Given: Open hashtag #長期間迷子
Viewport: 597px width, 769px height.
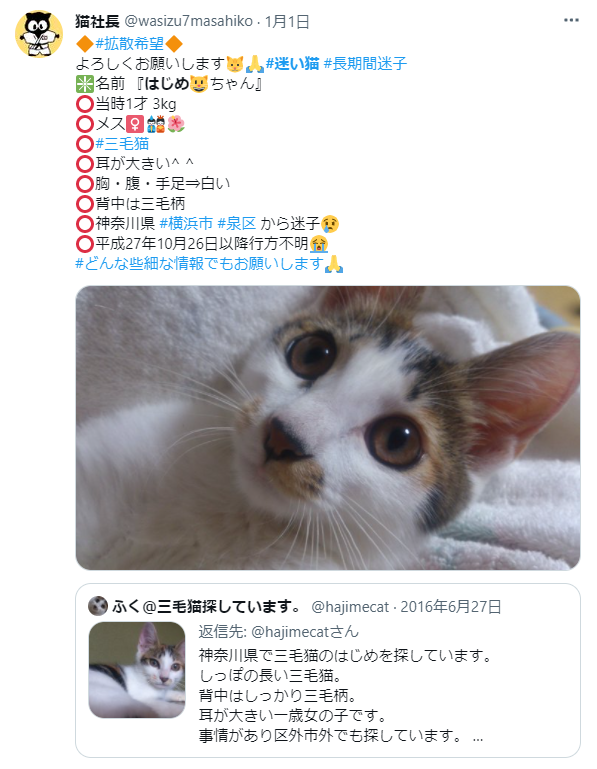Looking at the screenshot, I should click(x=365, y=63).
